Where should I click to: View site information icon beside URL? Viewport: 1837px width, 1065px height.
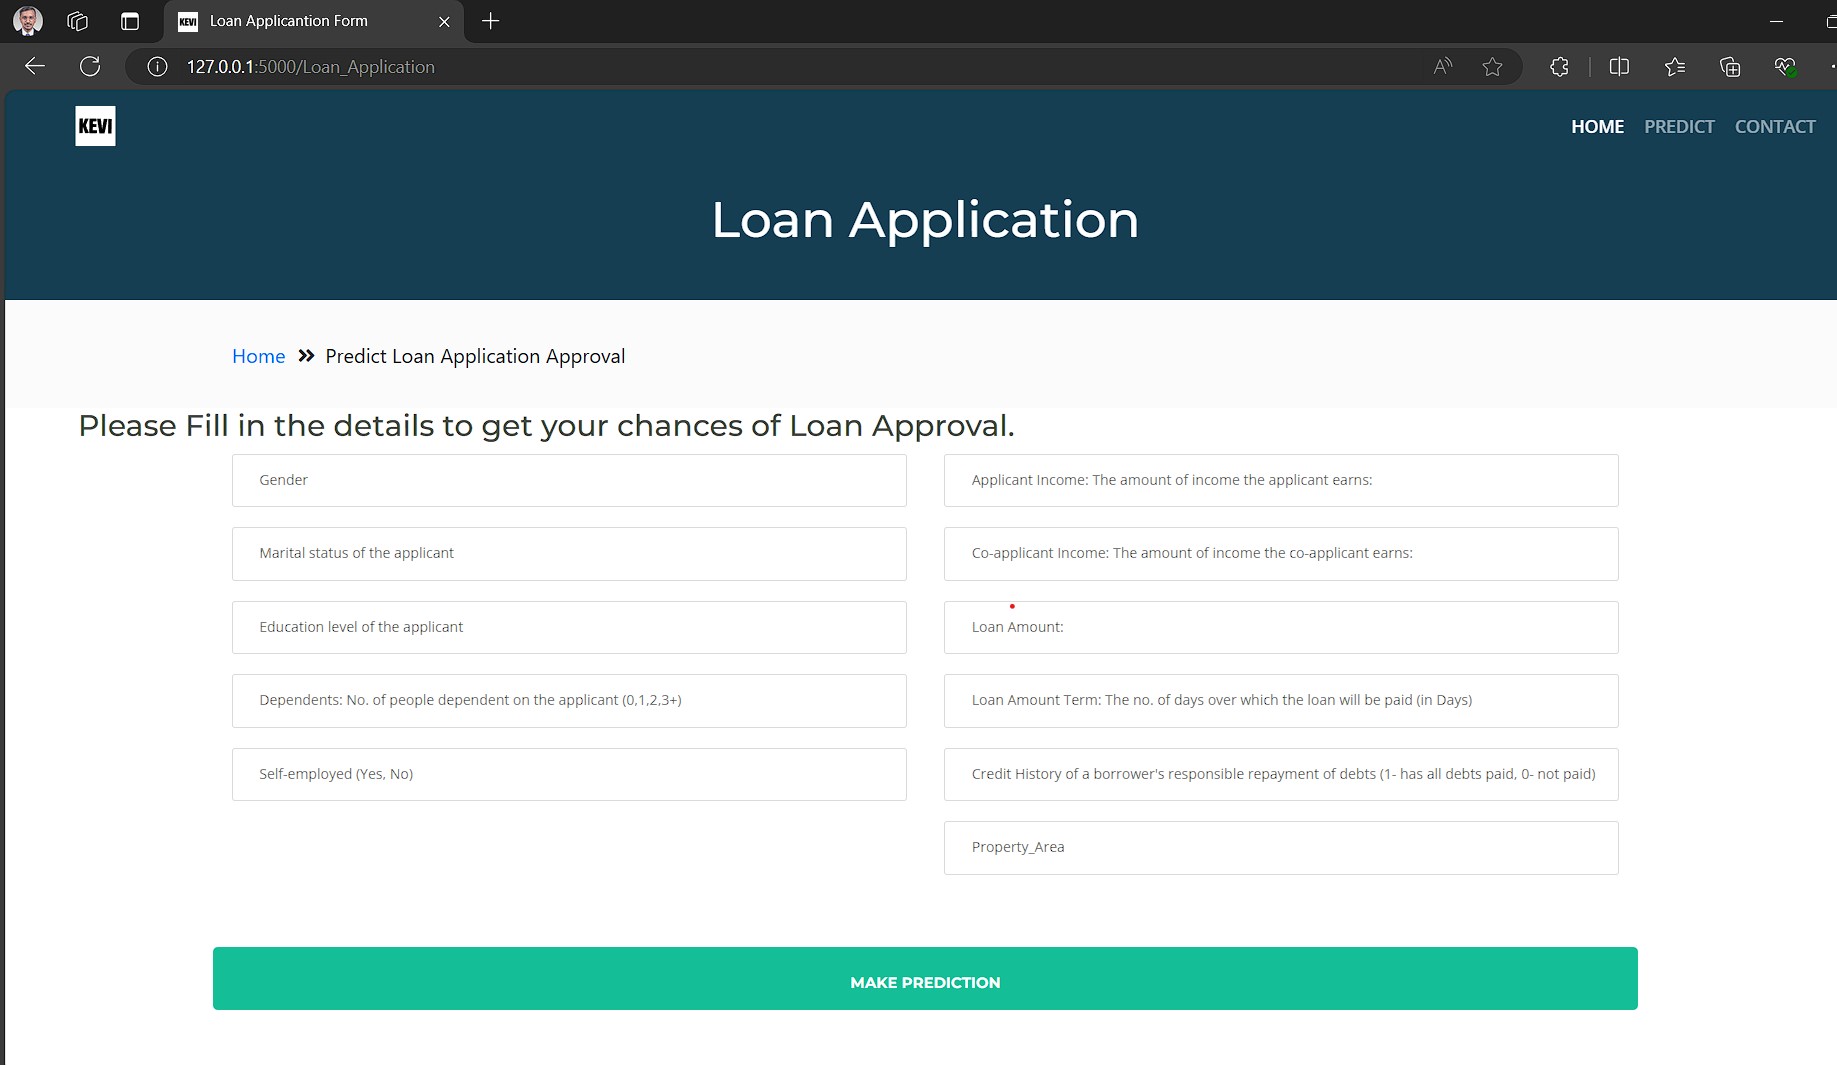coord(157,66)
